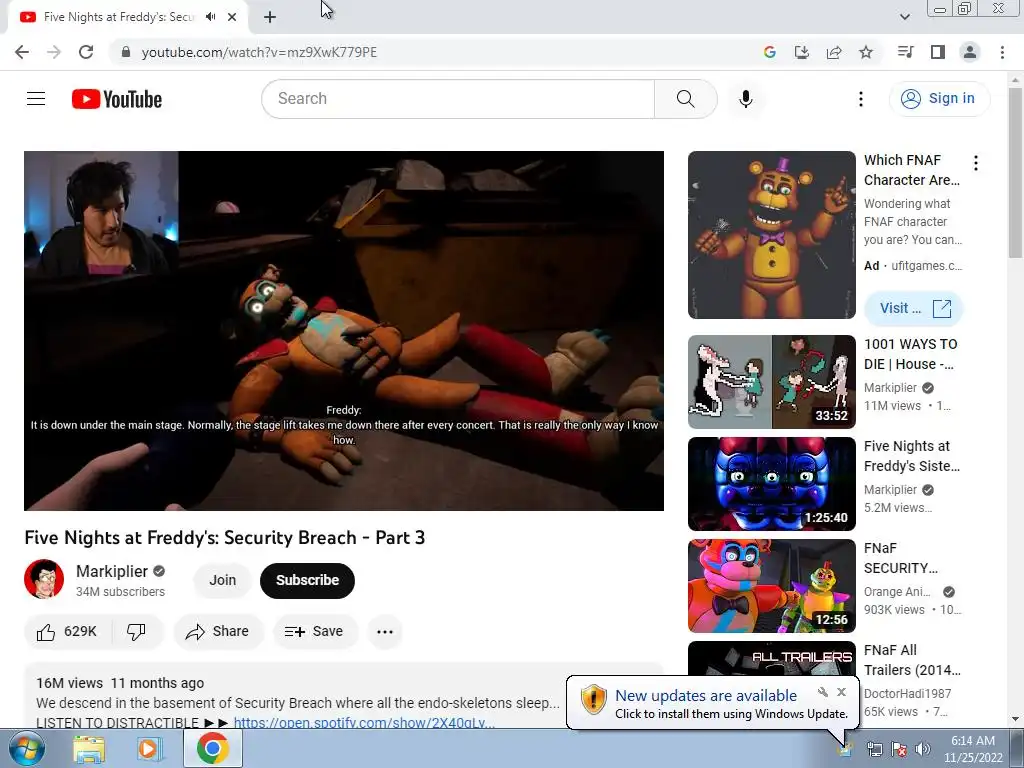Launch Windows Media Player from taskbar
Viewport: 1024px width, 768px height.
(150, 749)
